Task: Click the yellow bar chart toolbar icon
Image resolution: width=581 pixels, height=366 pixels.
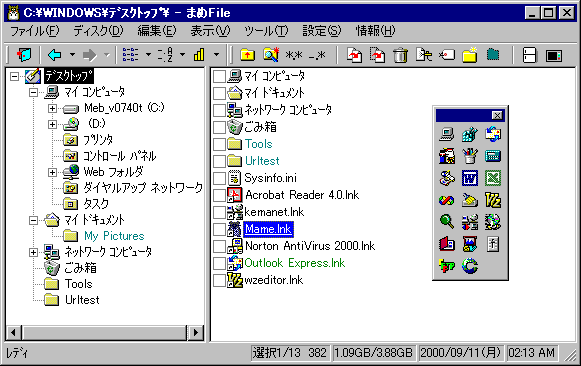Action: pos(199,55)
